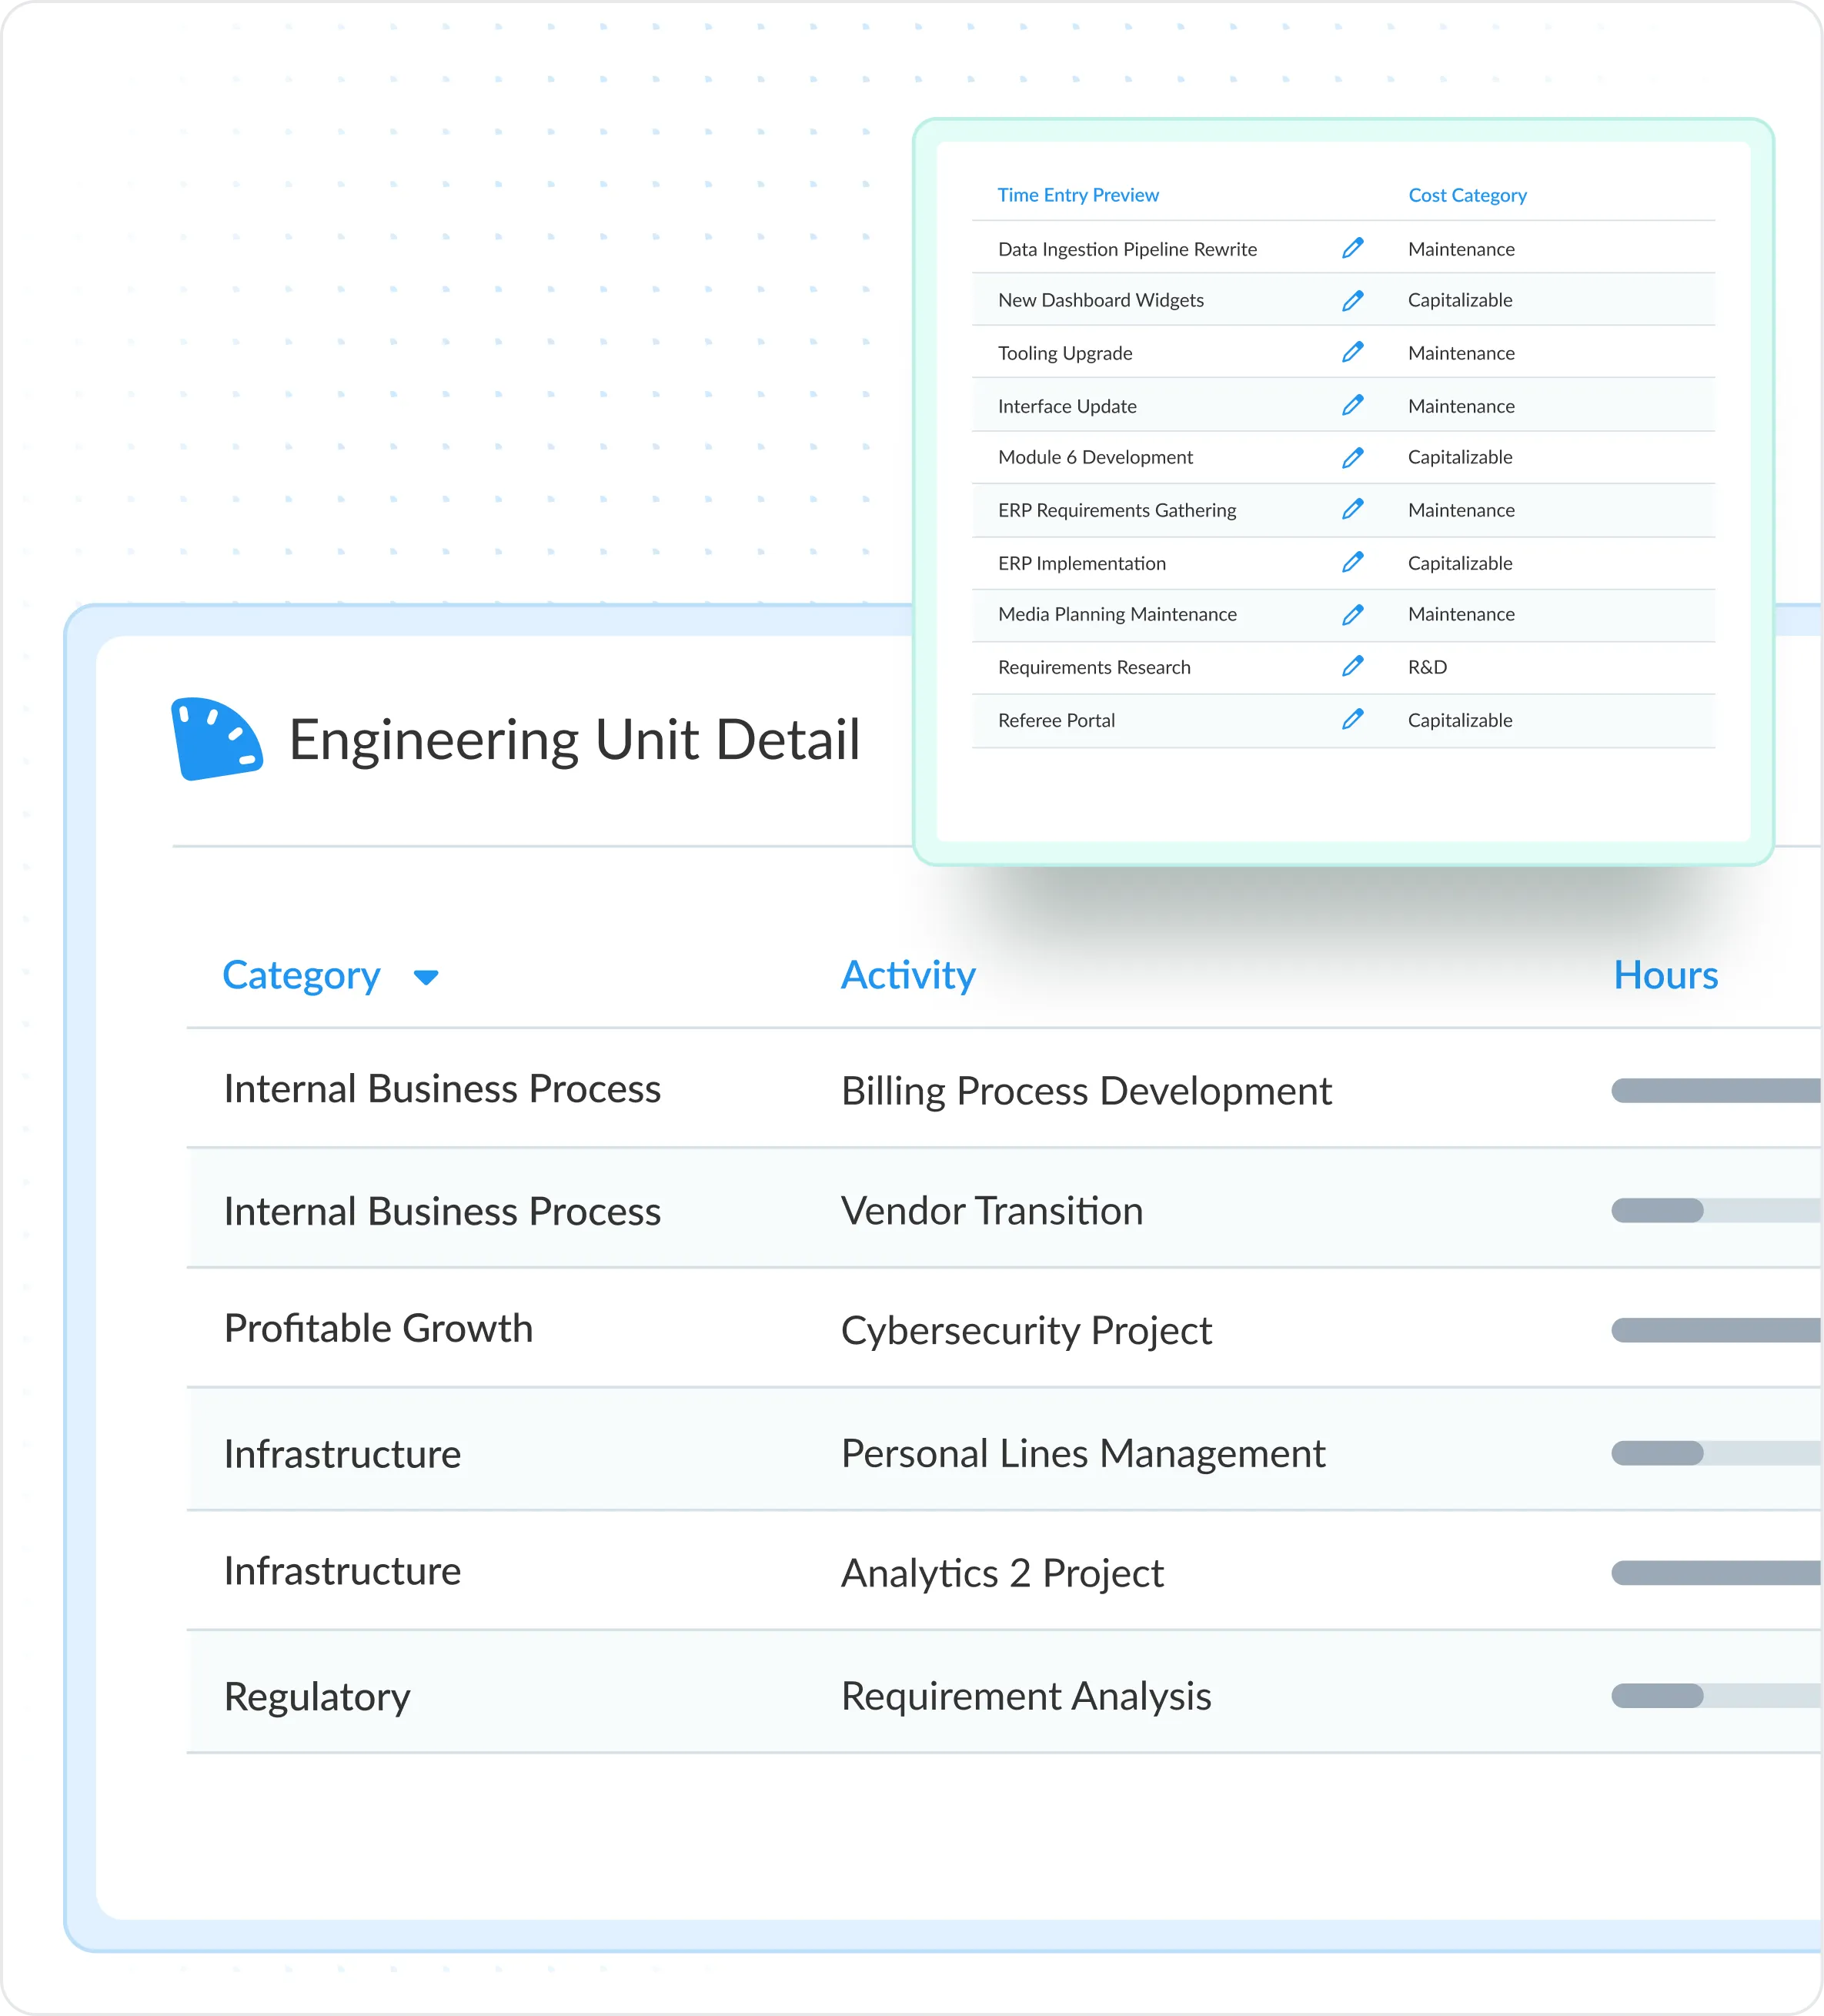Click pencil icon beside Referee Portal
This screenshot has width=1824, height=2016.
tap(1352, 719)
